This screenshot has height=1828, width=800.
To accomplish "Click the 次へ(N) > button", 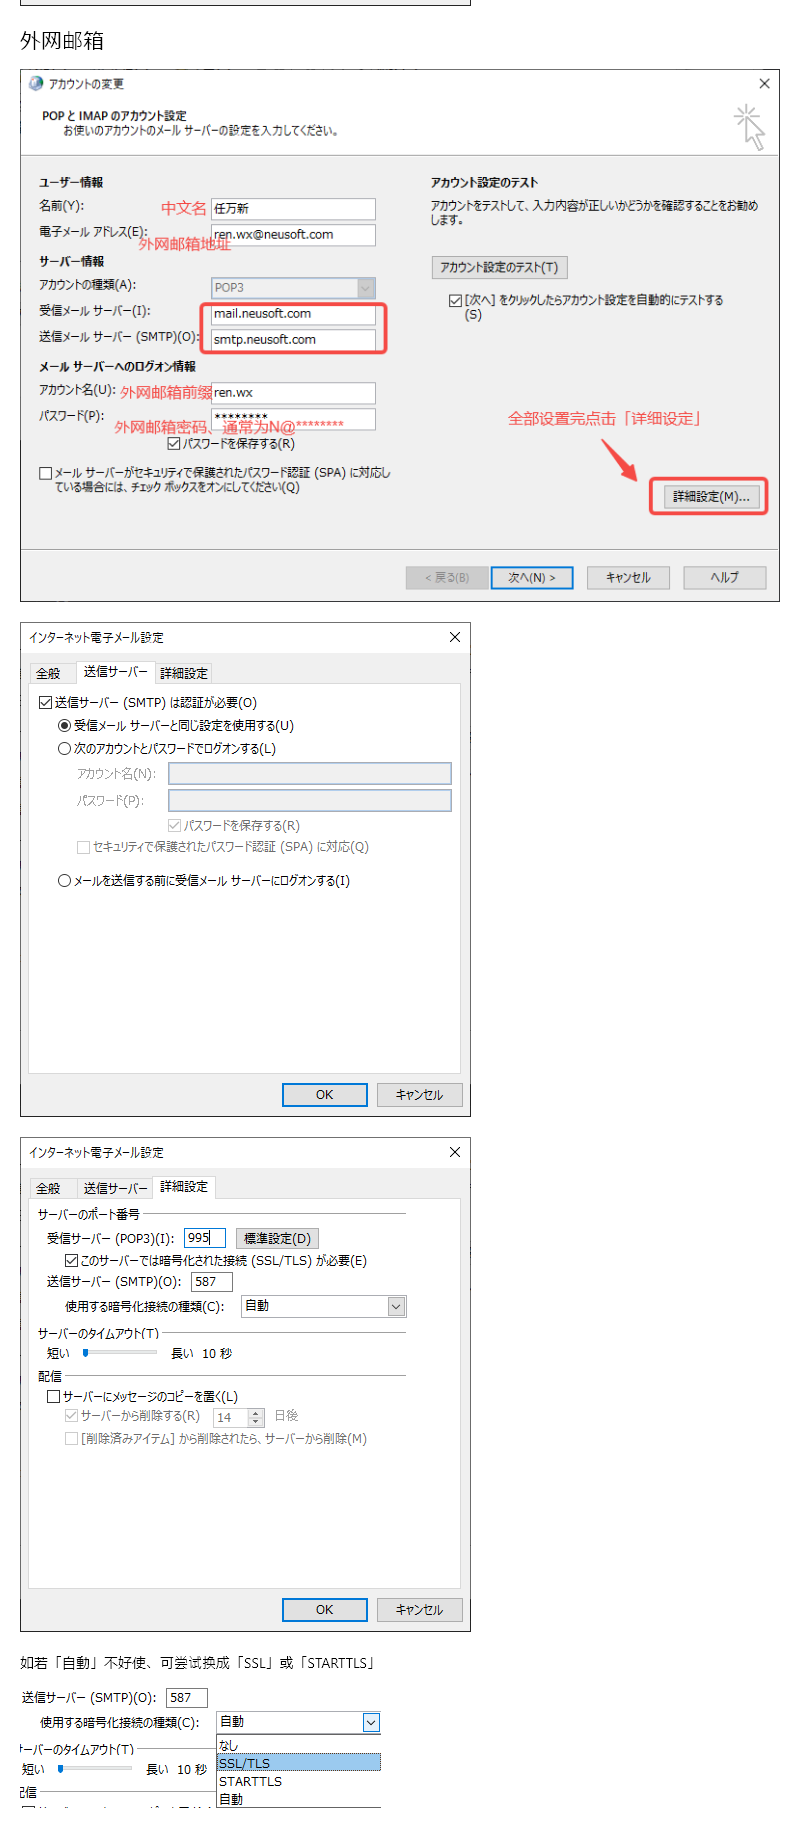I will click(x=531, y=578).
